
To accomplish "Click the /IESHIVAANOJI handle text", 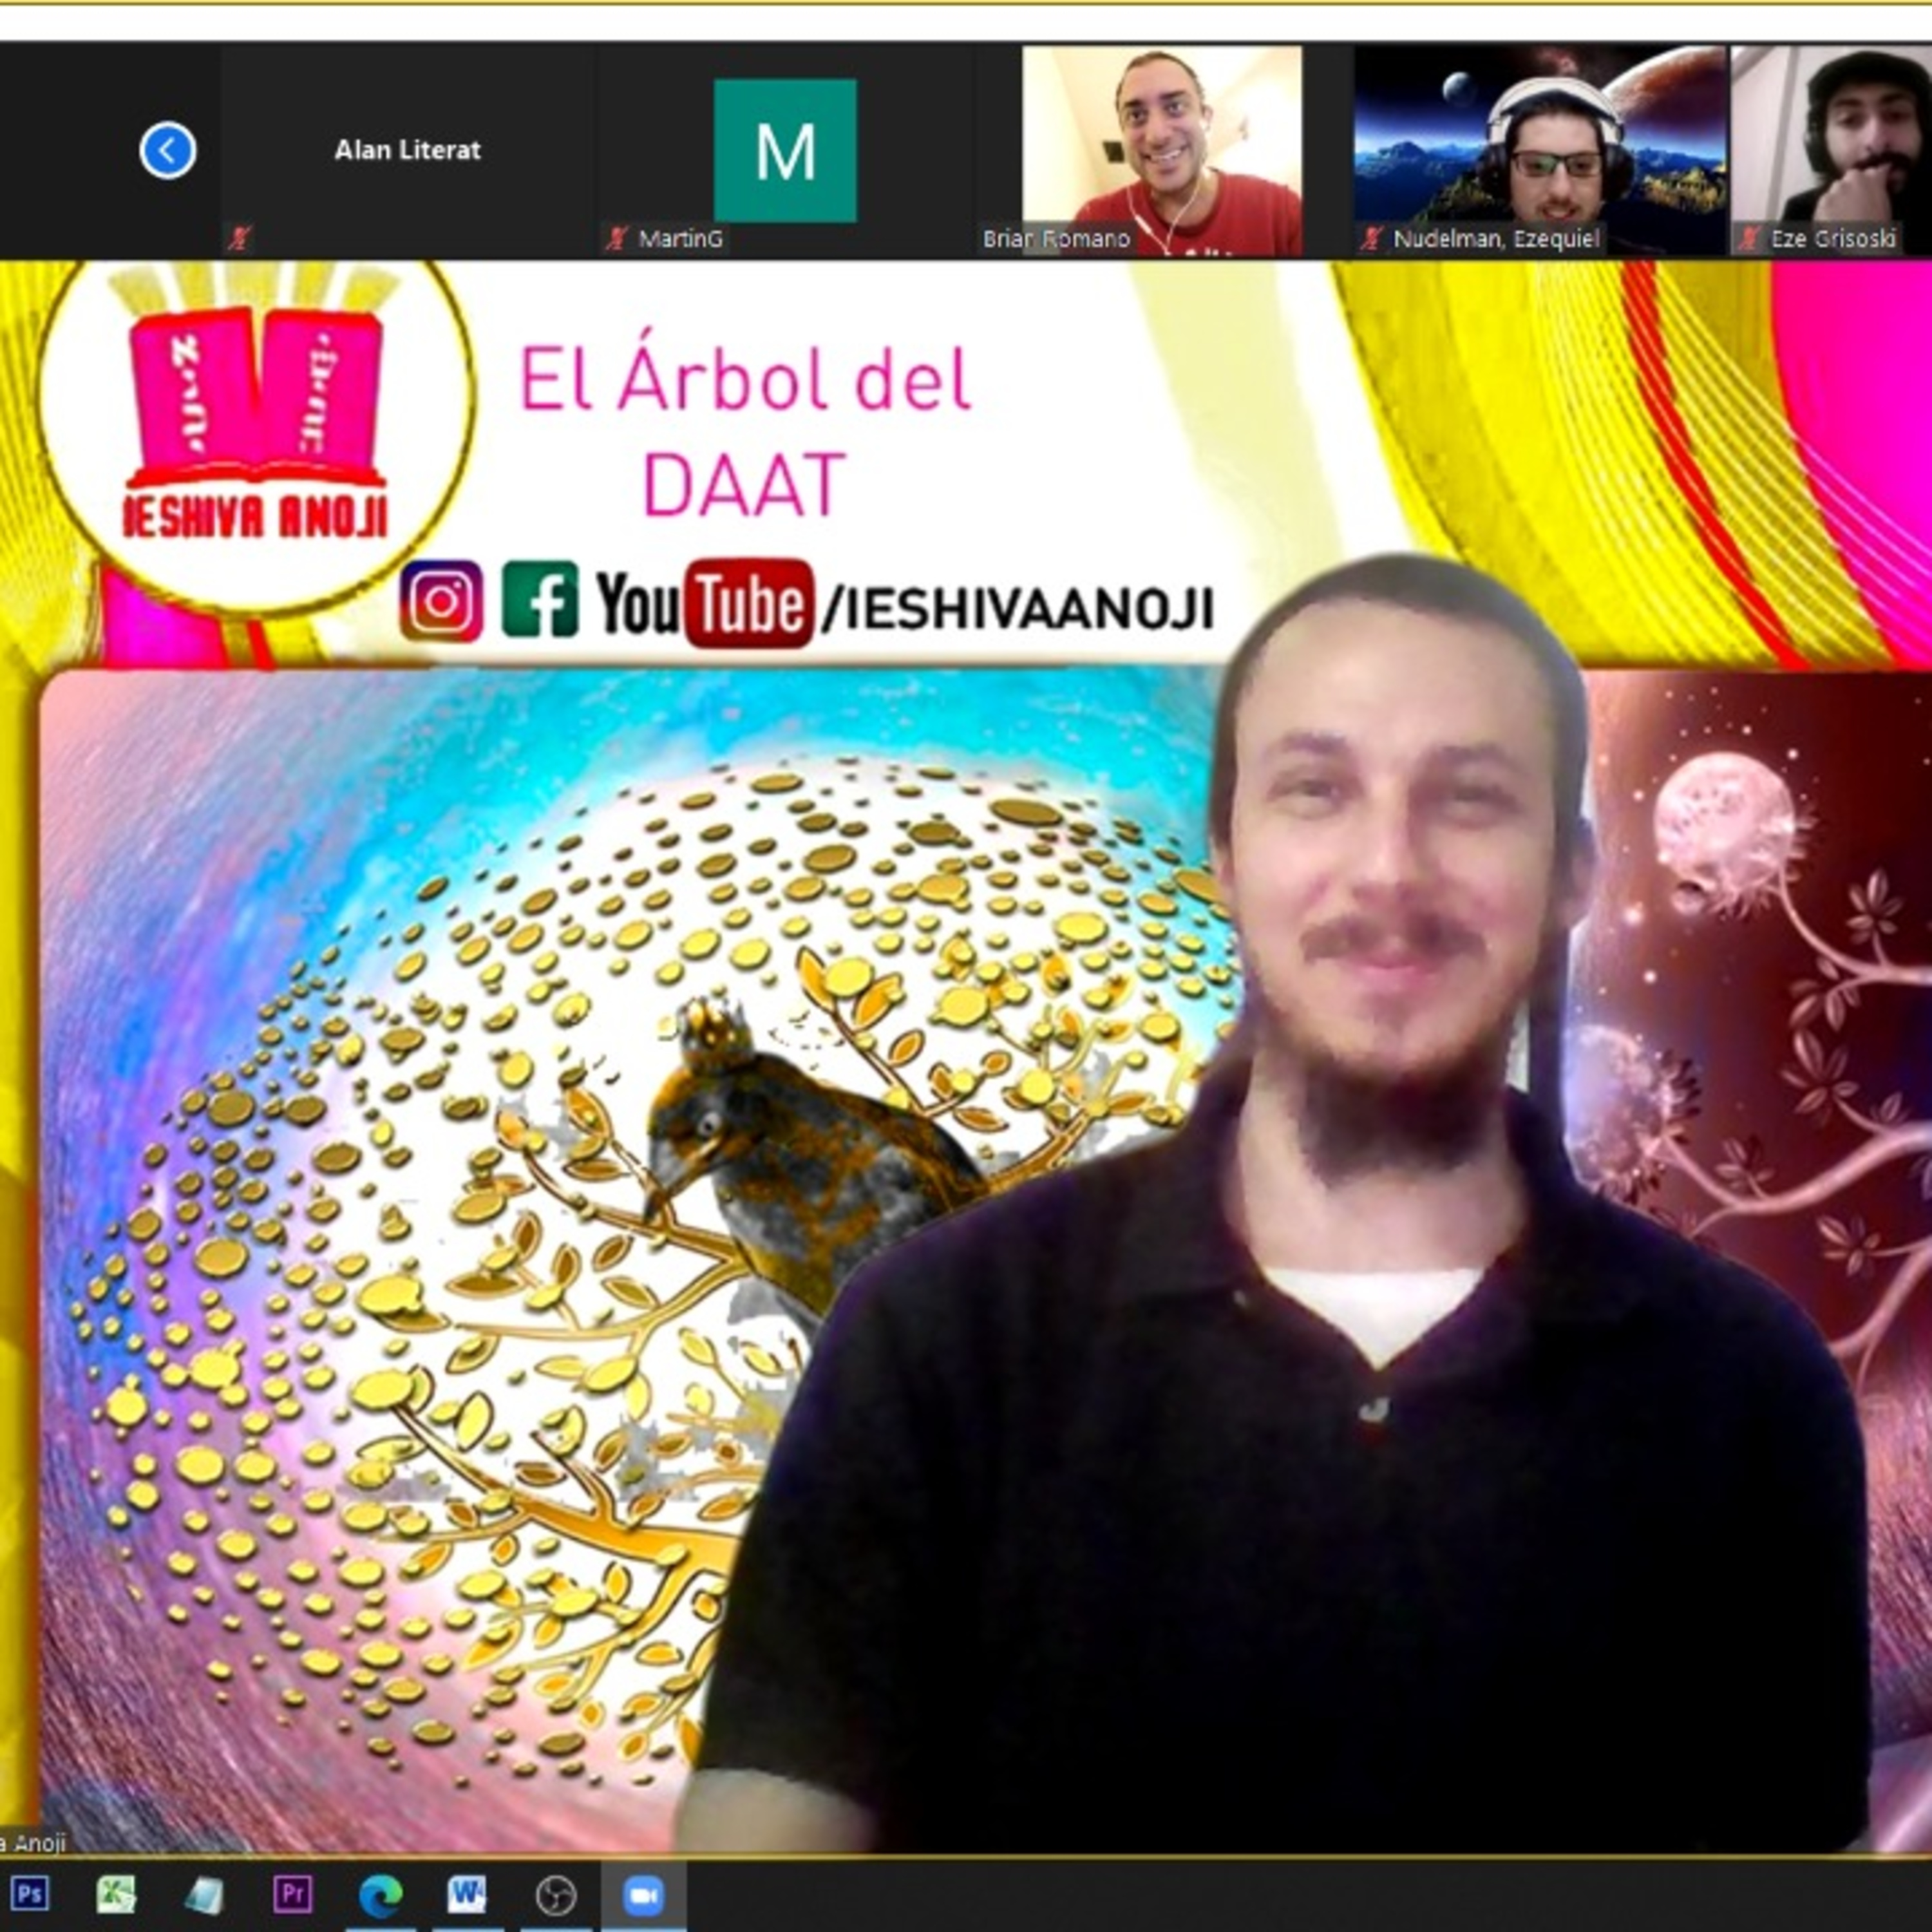I will point(1018,609).
